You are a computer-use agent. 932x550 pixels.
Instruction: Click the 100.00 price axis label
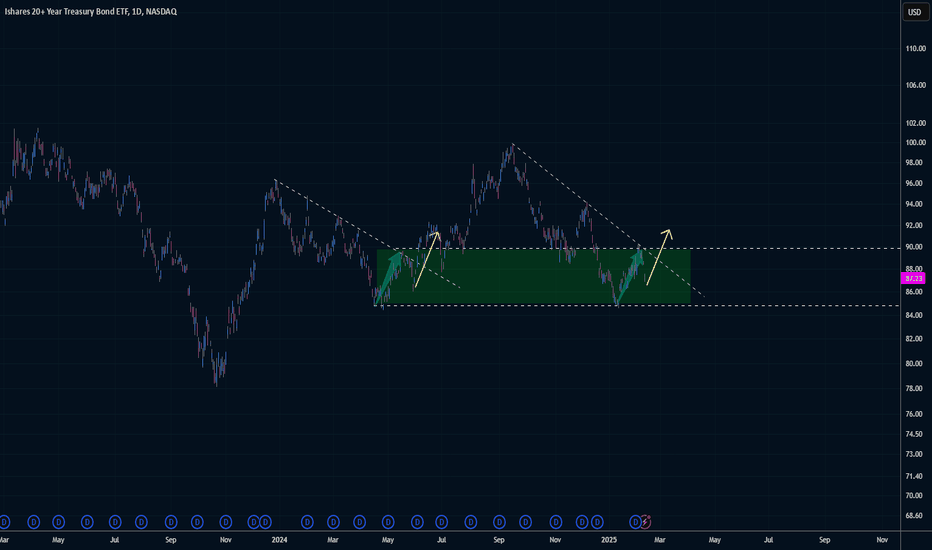click(x=915, y=143)
